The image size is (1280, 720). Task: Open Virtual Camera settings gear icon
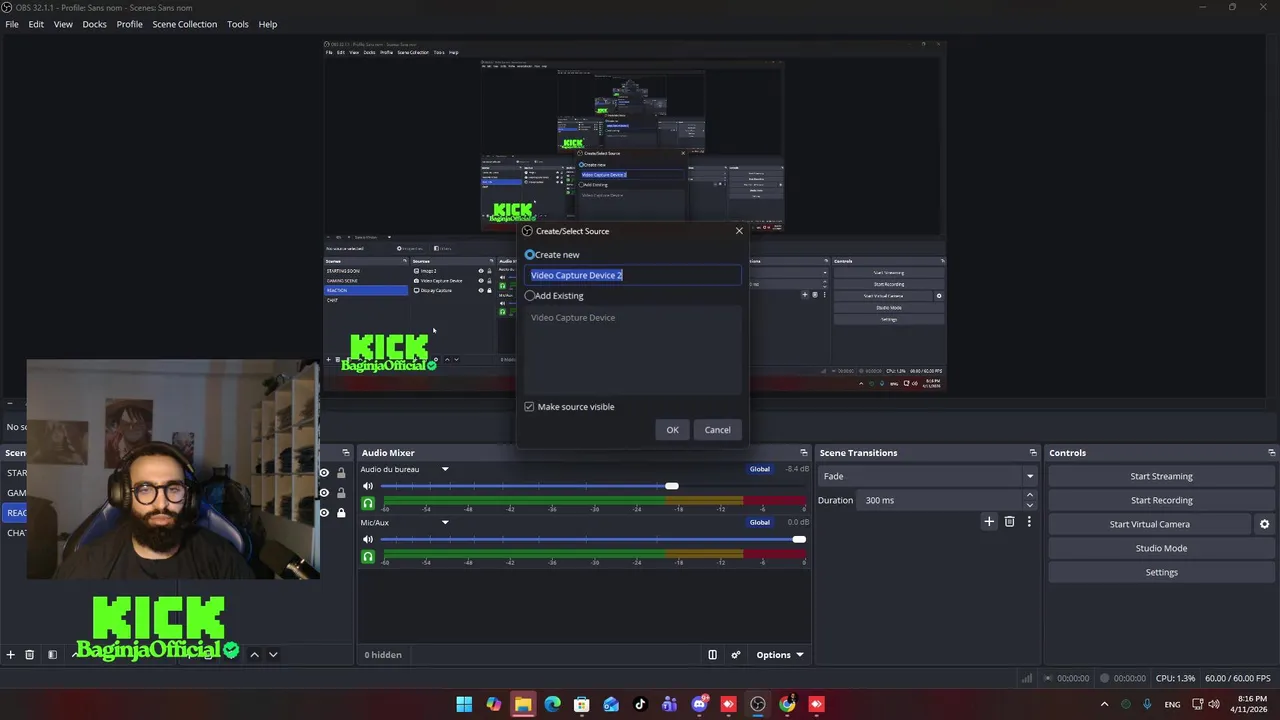click(1264, 524)
